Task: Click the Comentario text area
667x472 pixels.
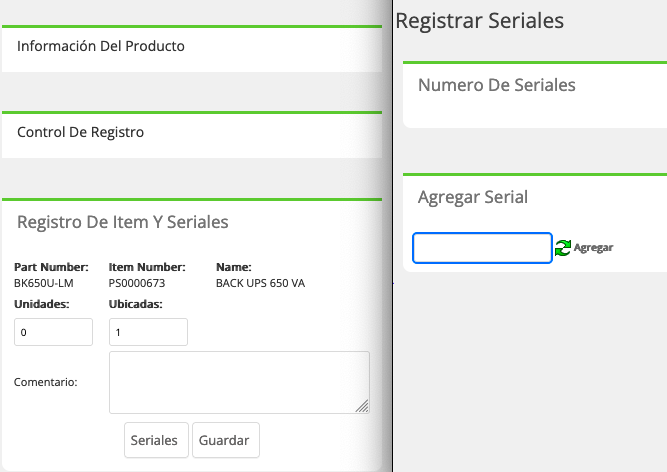Action: pos(239,382)
